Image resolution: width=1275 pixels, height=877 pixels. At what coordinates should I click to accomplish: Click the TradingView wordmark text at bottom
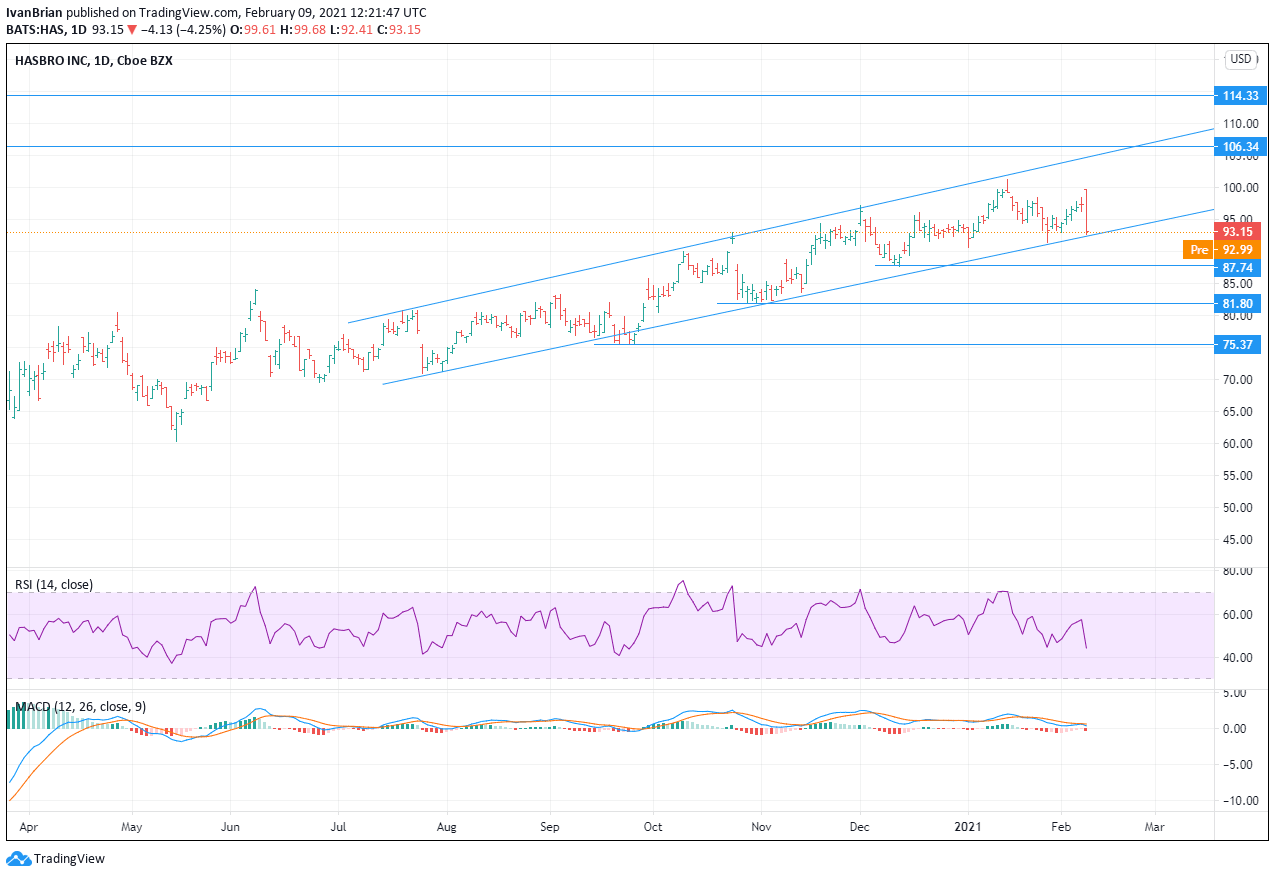coord(69,858)
